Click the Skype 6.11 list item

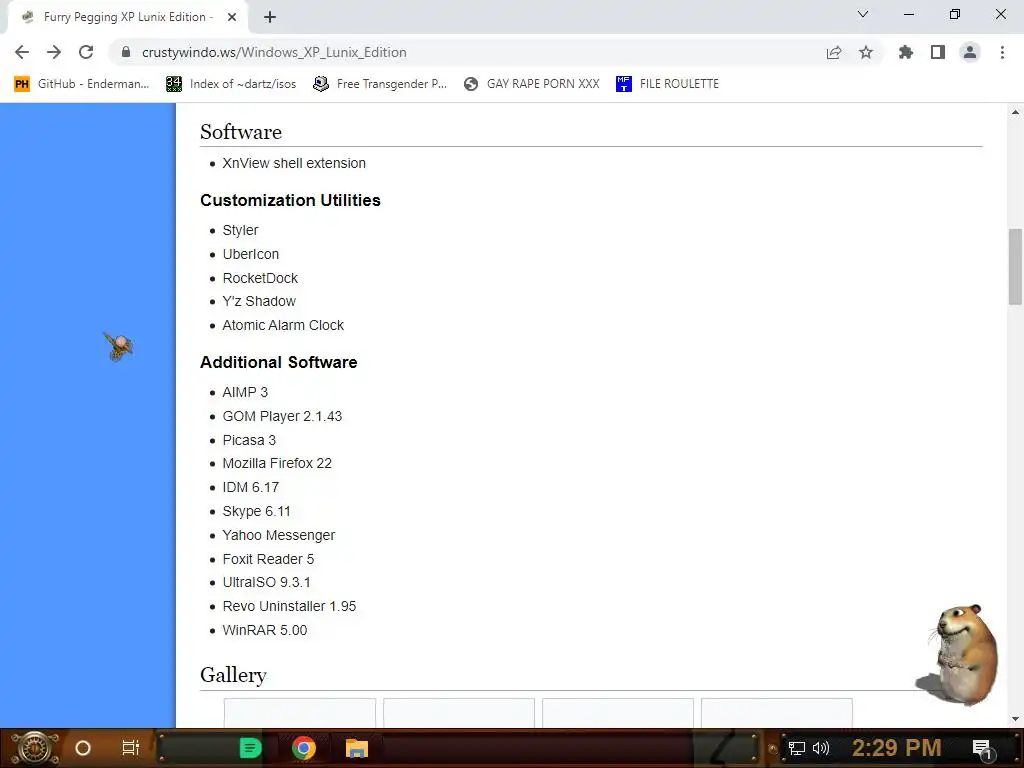[x=256, y=511]
